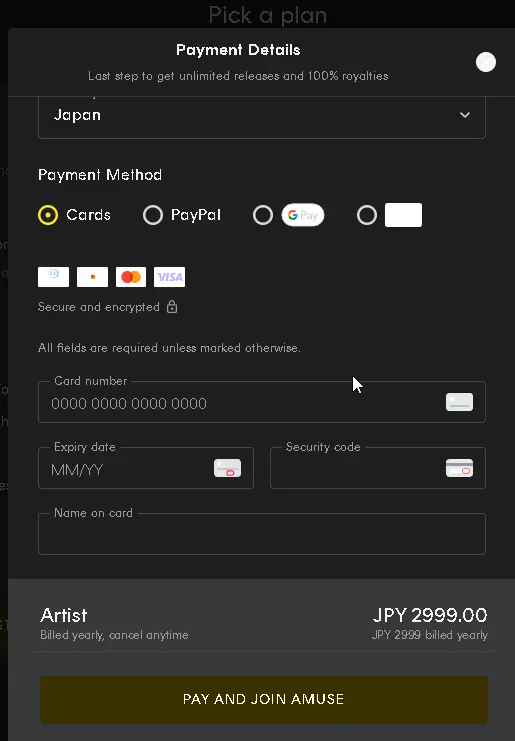Open the country dropdown showing Japan
515x741 pixels.
click(x=262, y=116)
